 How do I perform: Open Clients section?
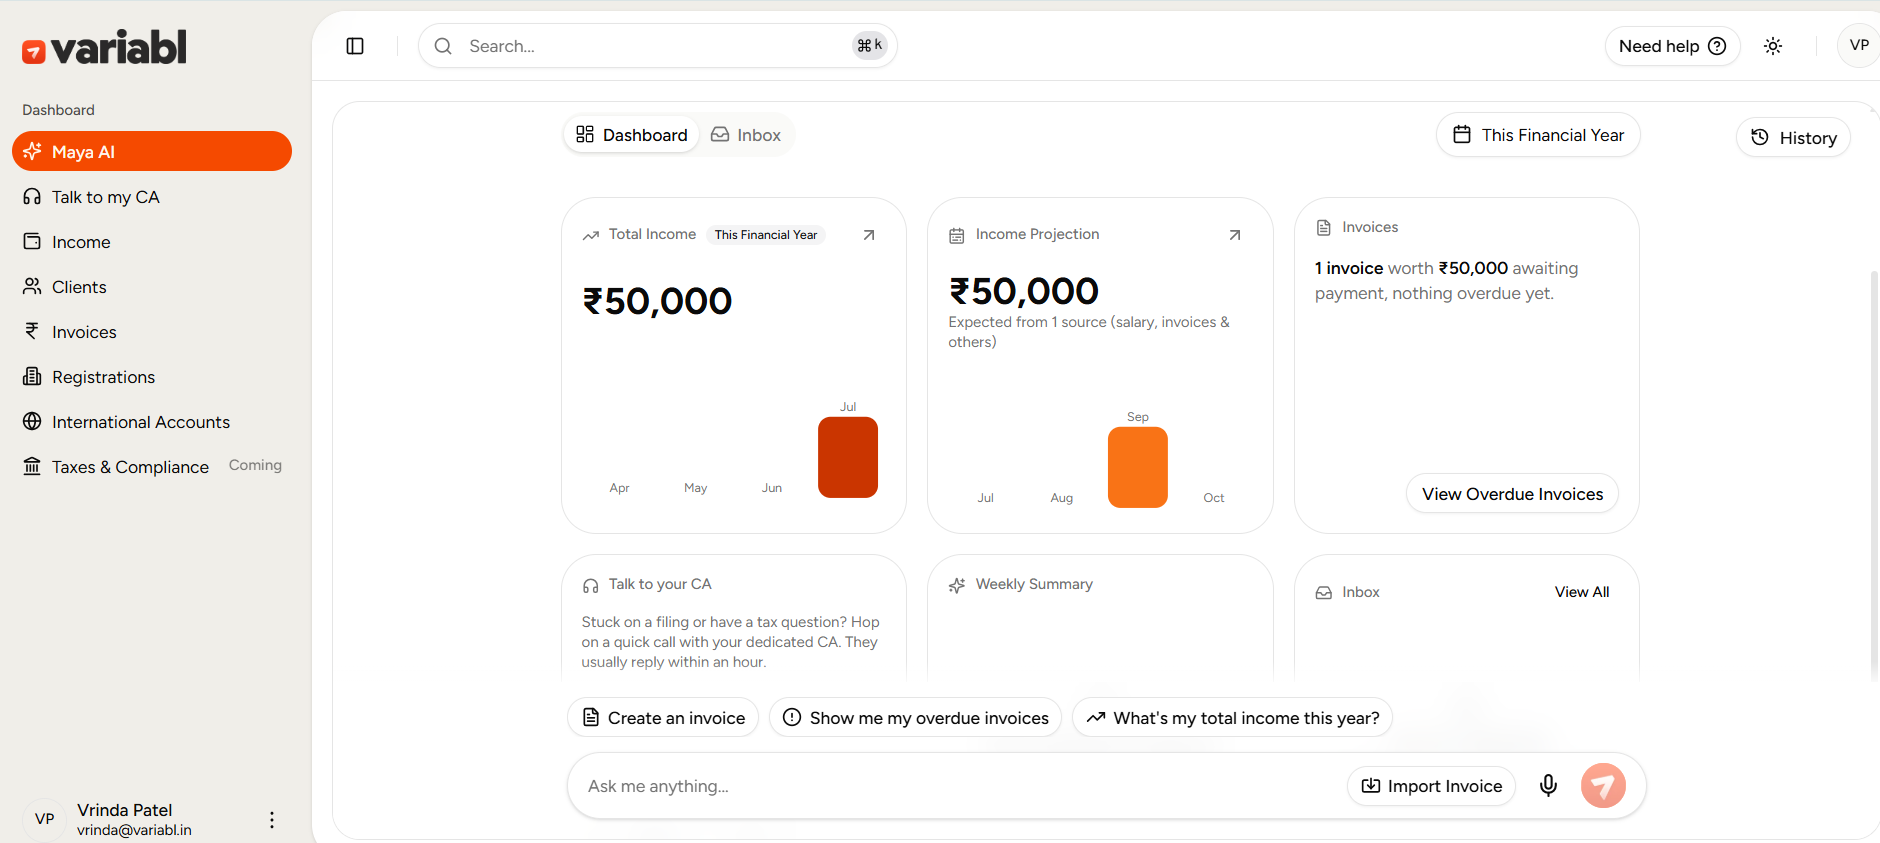pyautogui.click(x=152, y=287)
